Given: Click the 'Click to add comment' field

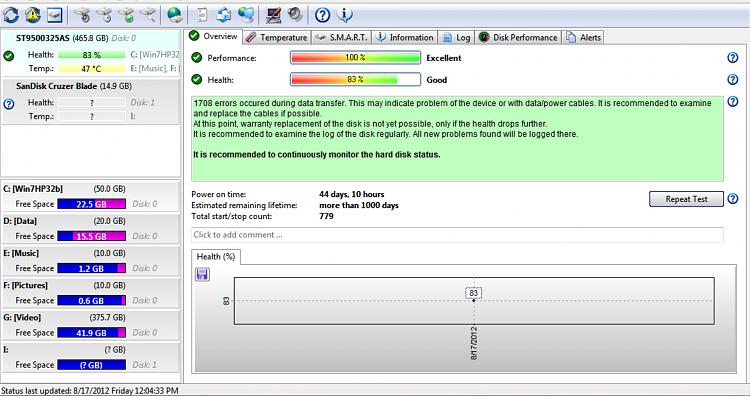Looking at the screenshot, I should coord(457,235).
